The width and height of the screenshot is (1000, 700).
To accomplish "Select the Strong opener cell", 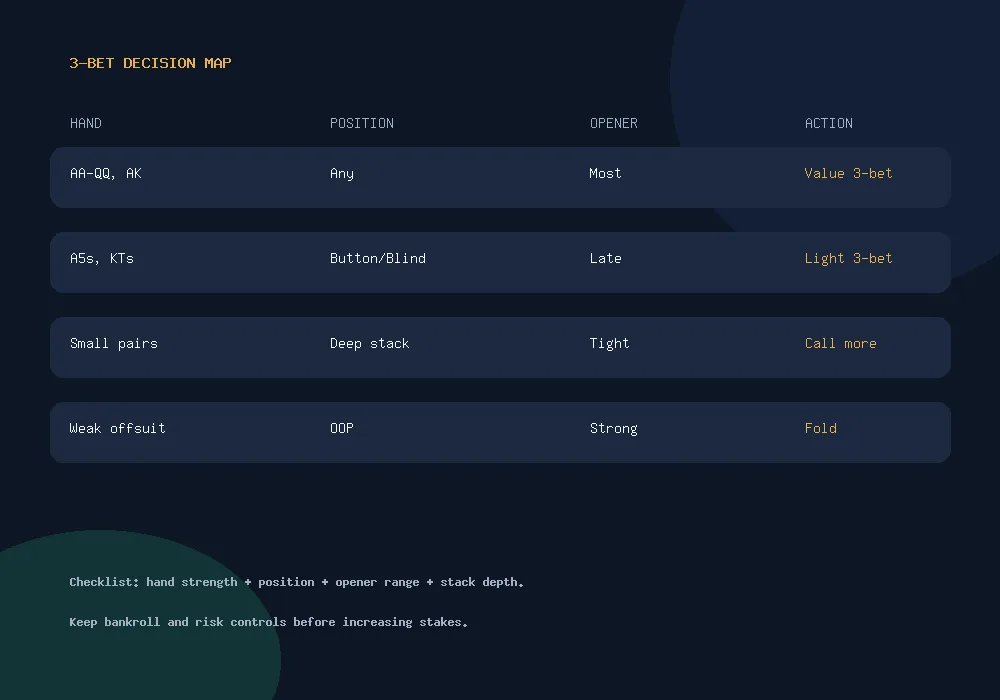I will [614, 428].
